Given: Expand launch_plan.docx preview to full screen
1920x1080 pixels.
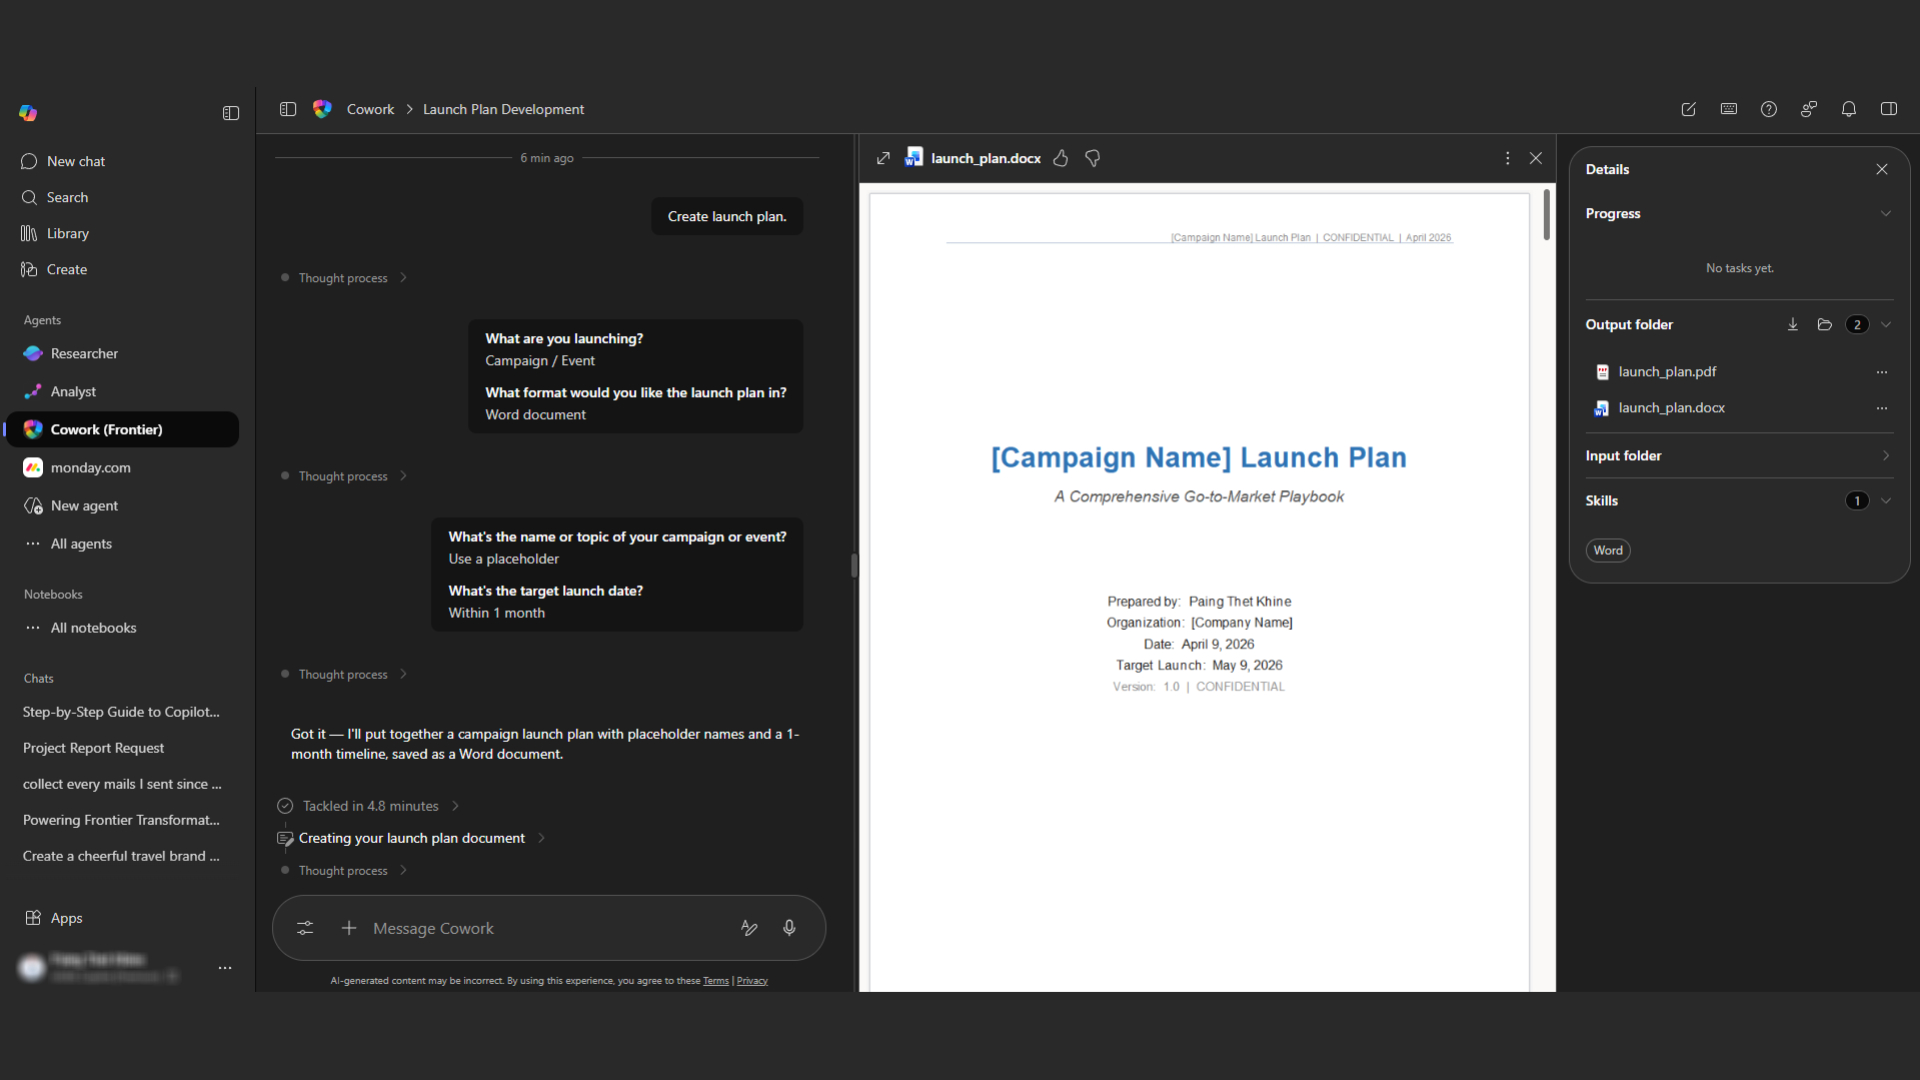Looking at the screenshot, I should [883, 158].
